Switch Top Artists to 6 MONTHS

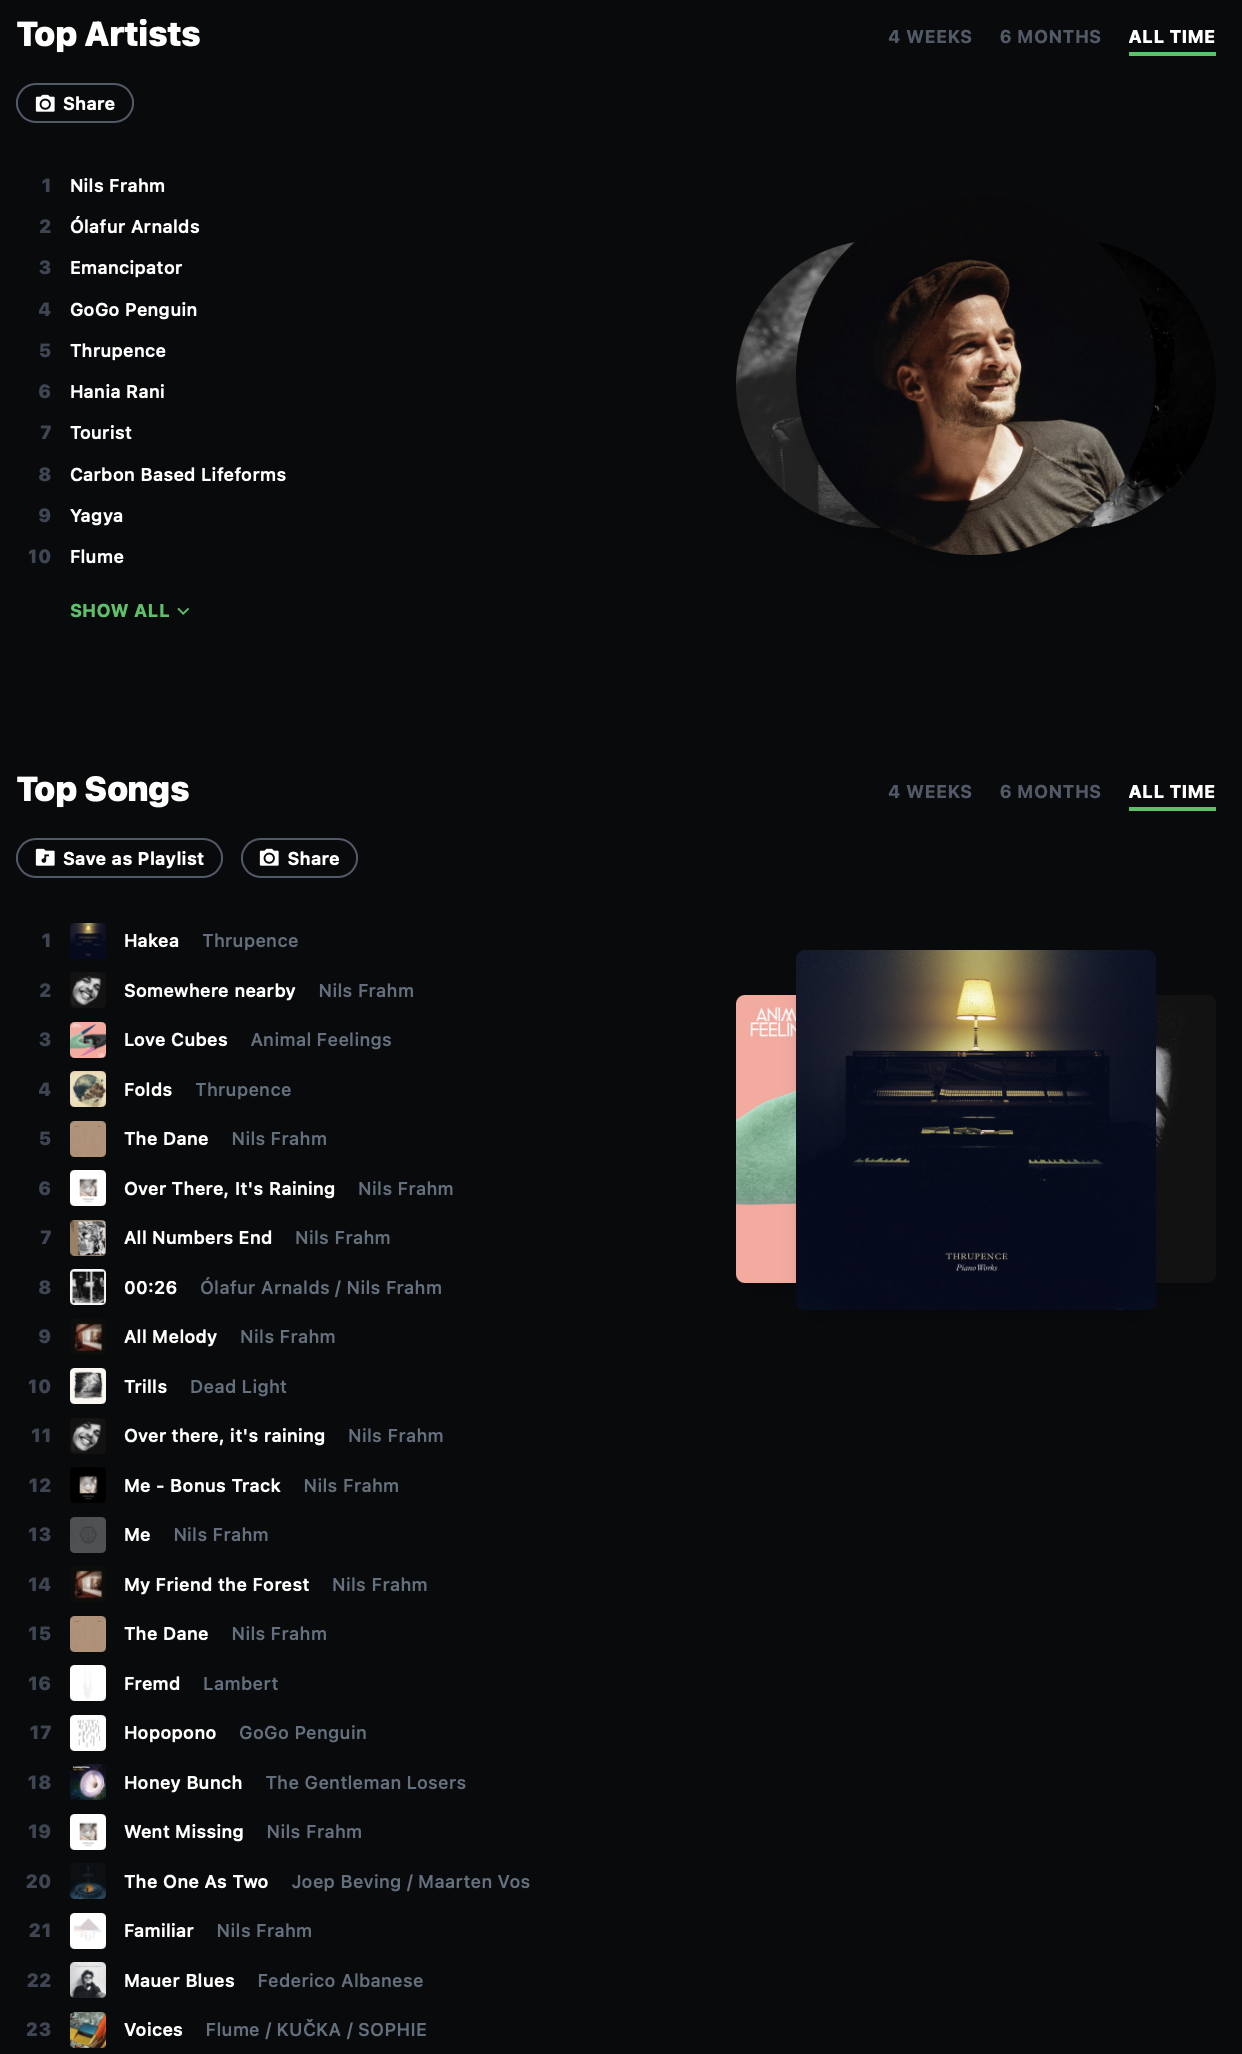coord(1050,37)
